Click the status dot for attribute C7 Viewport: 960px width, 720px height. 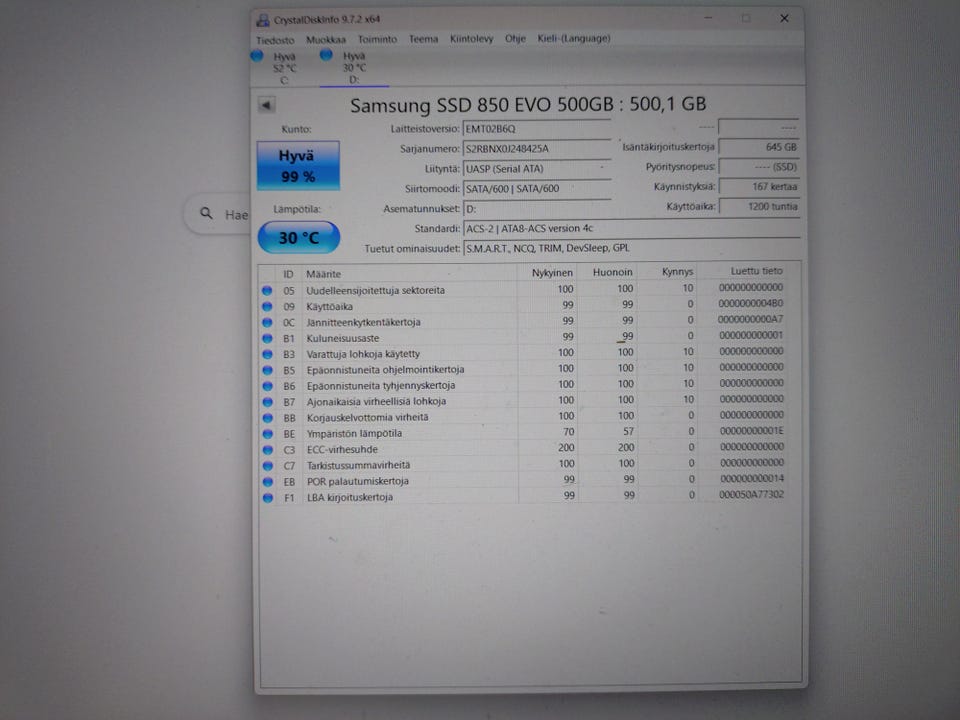(268, 466)
